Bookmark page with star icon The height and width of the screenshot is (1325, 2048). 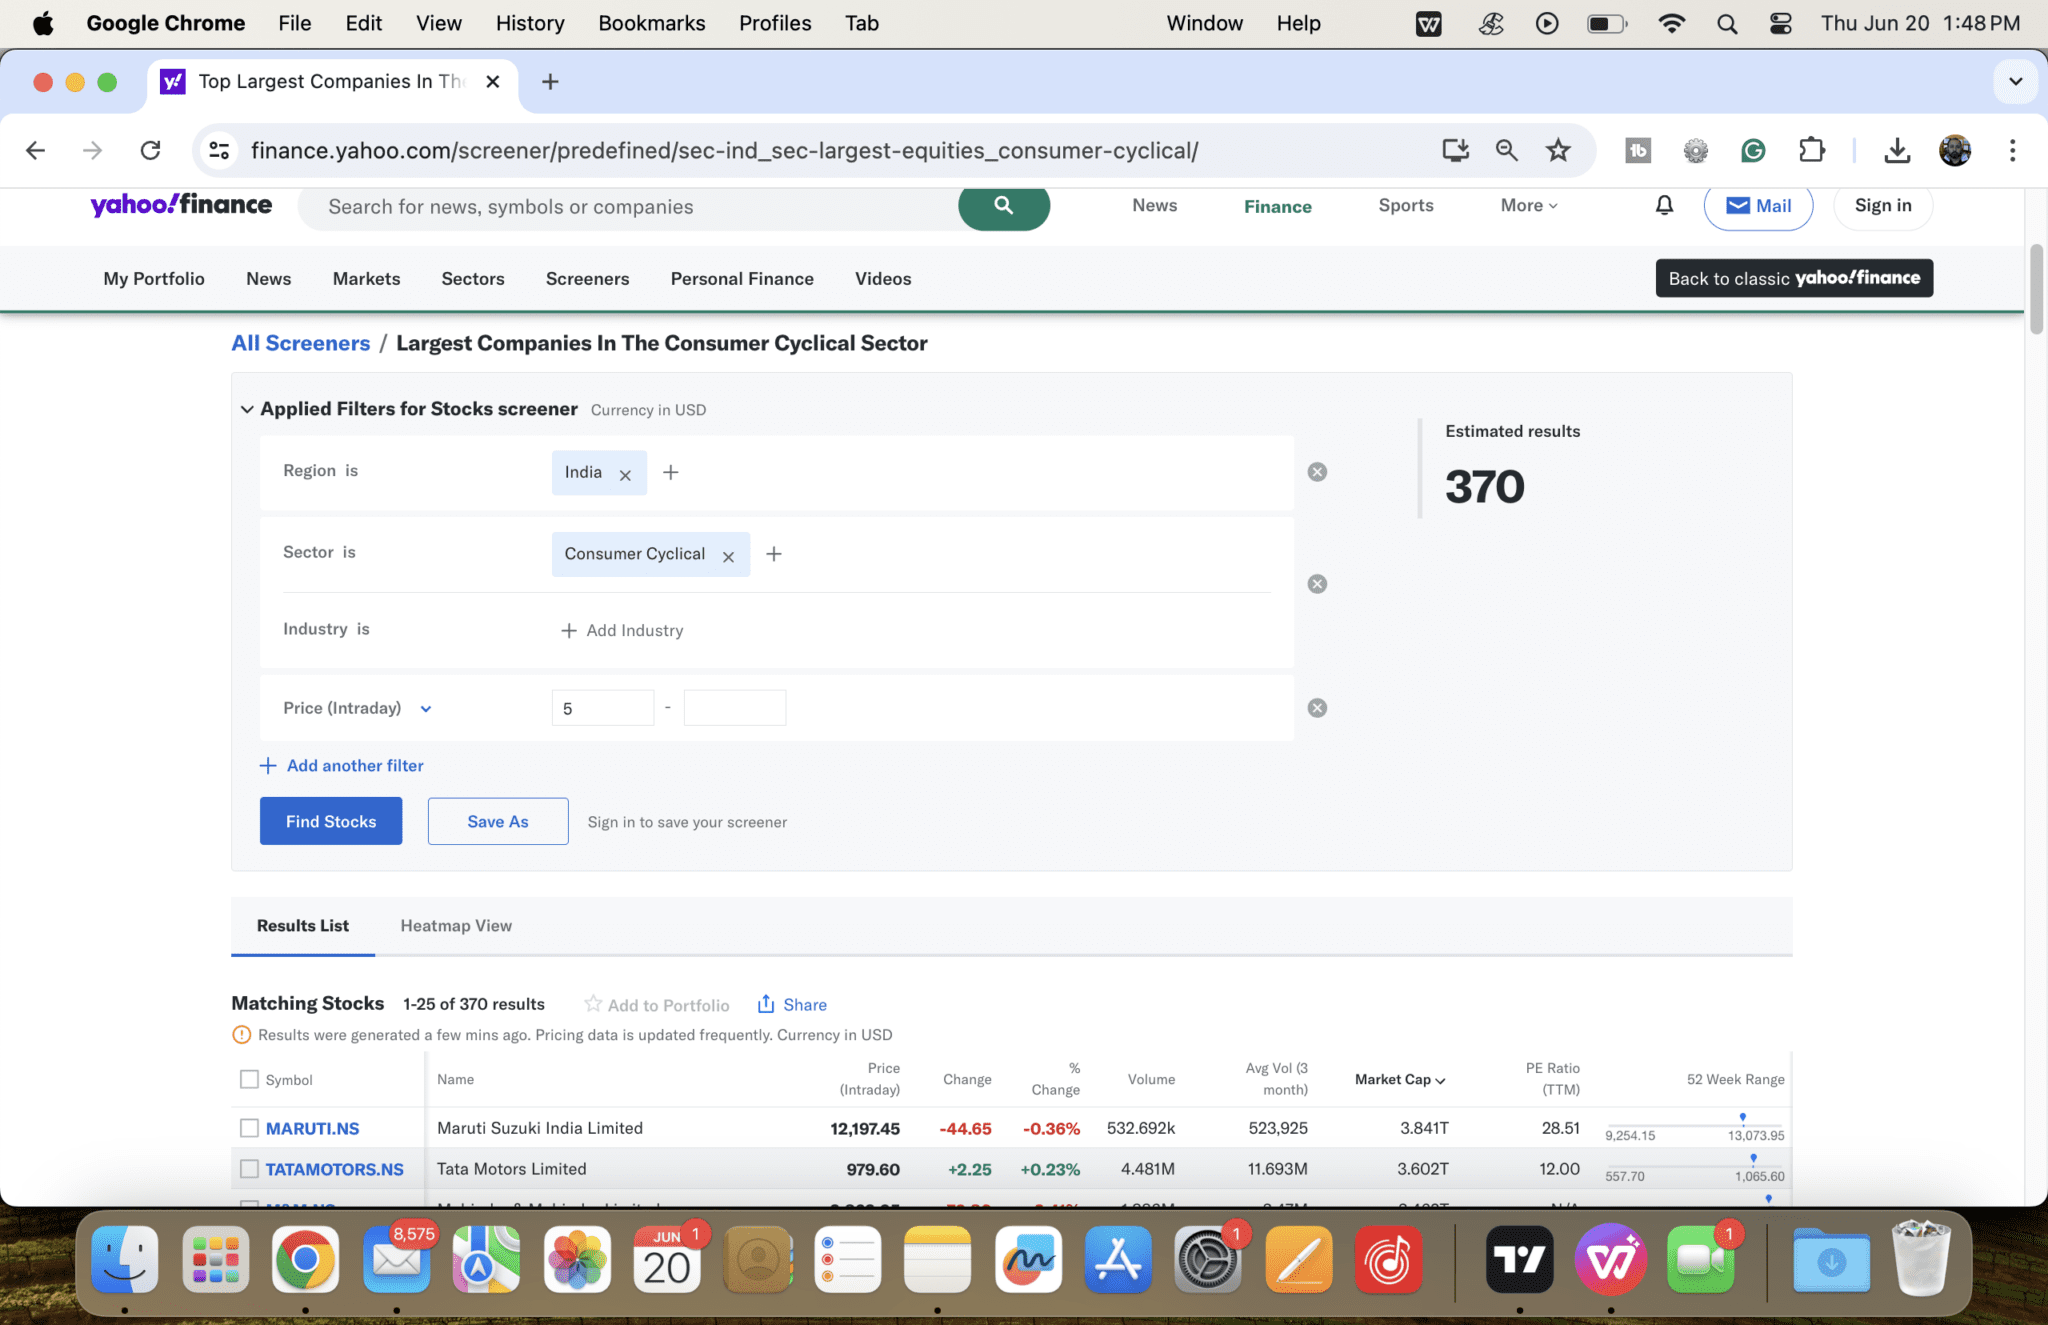pos(1558,151)
